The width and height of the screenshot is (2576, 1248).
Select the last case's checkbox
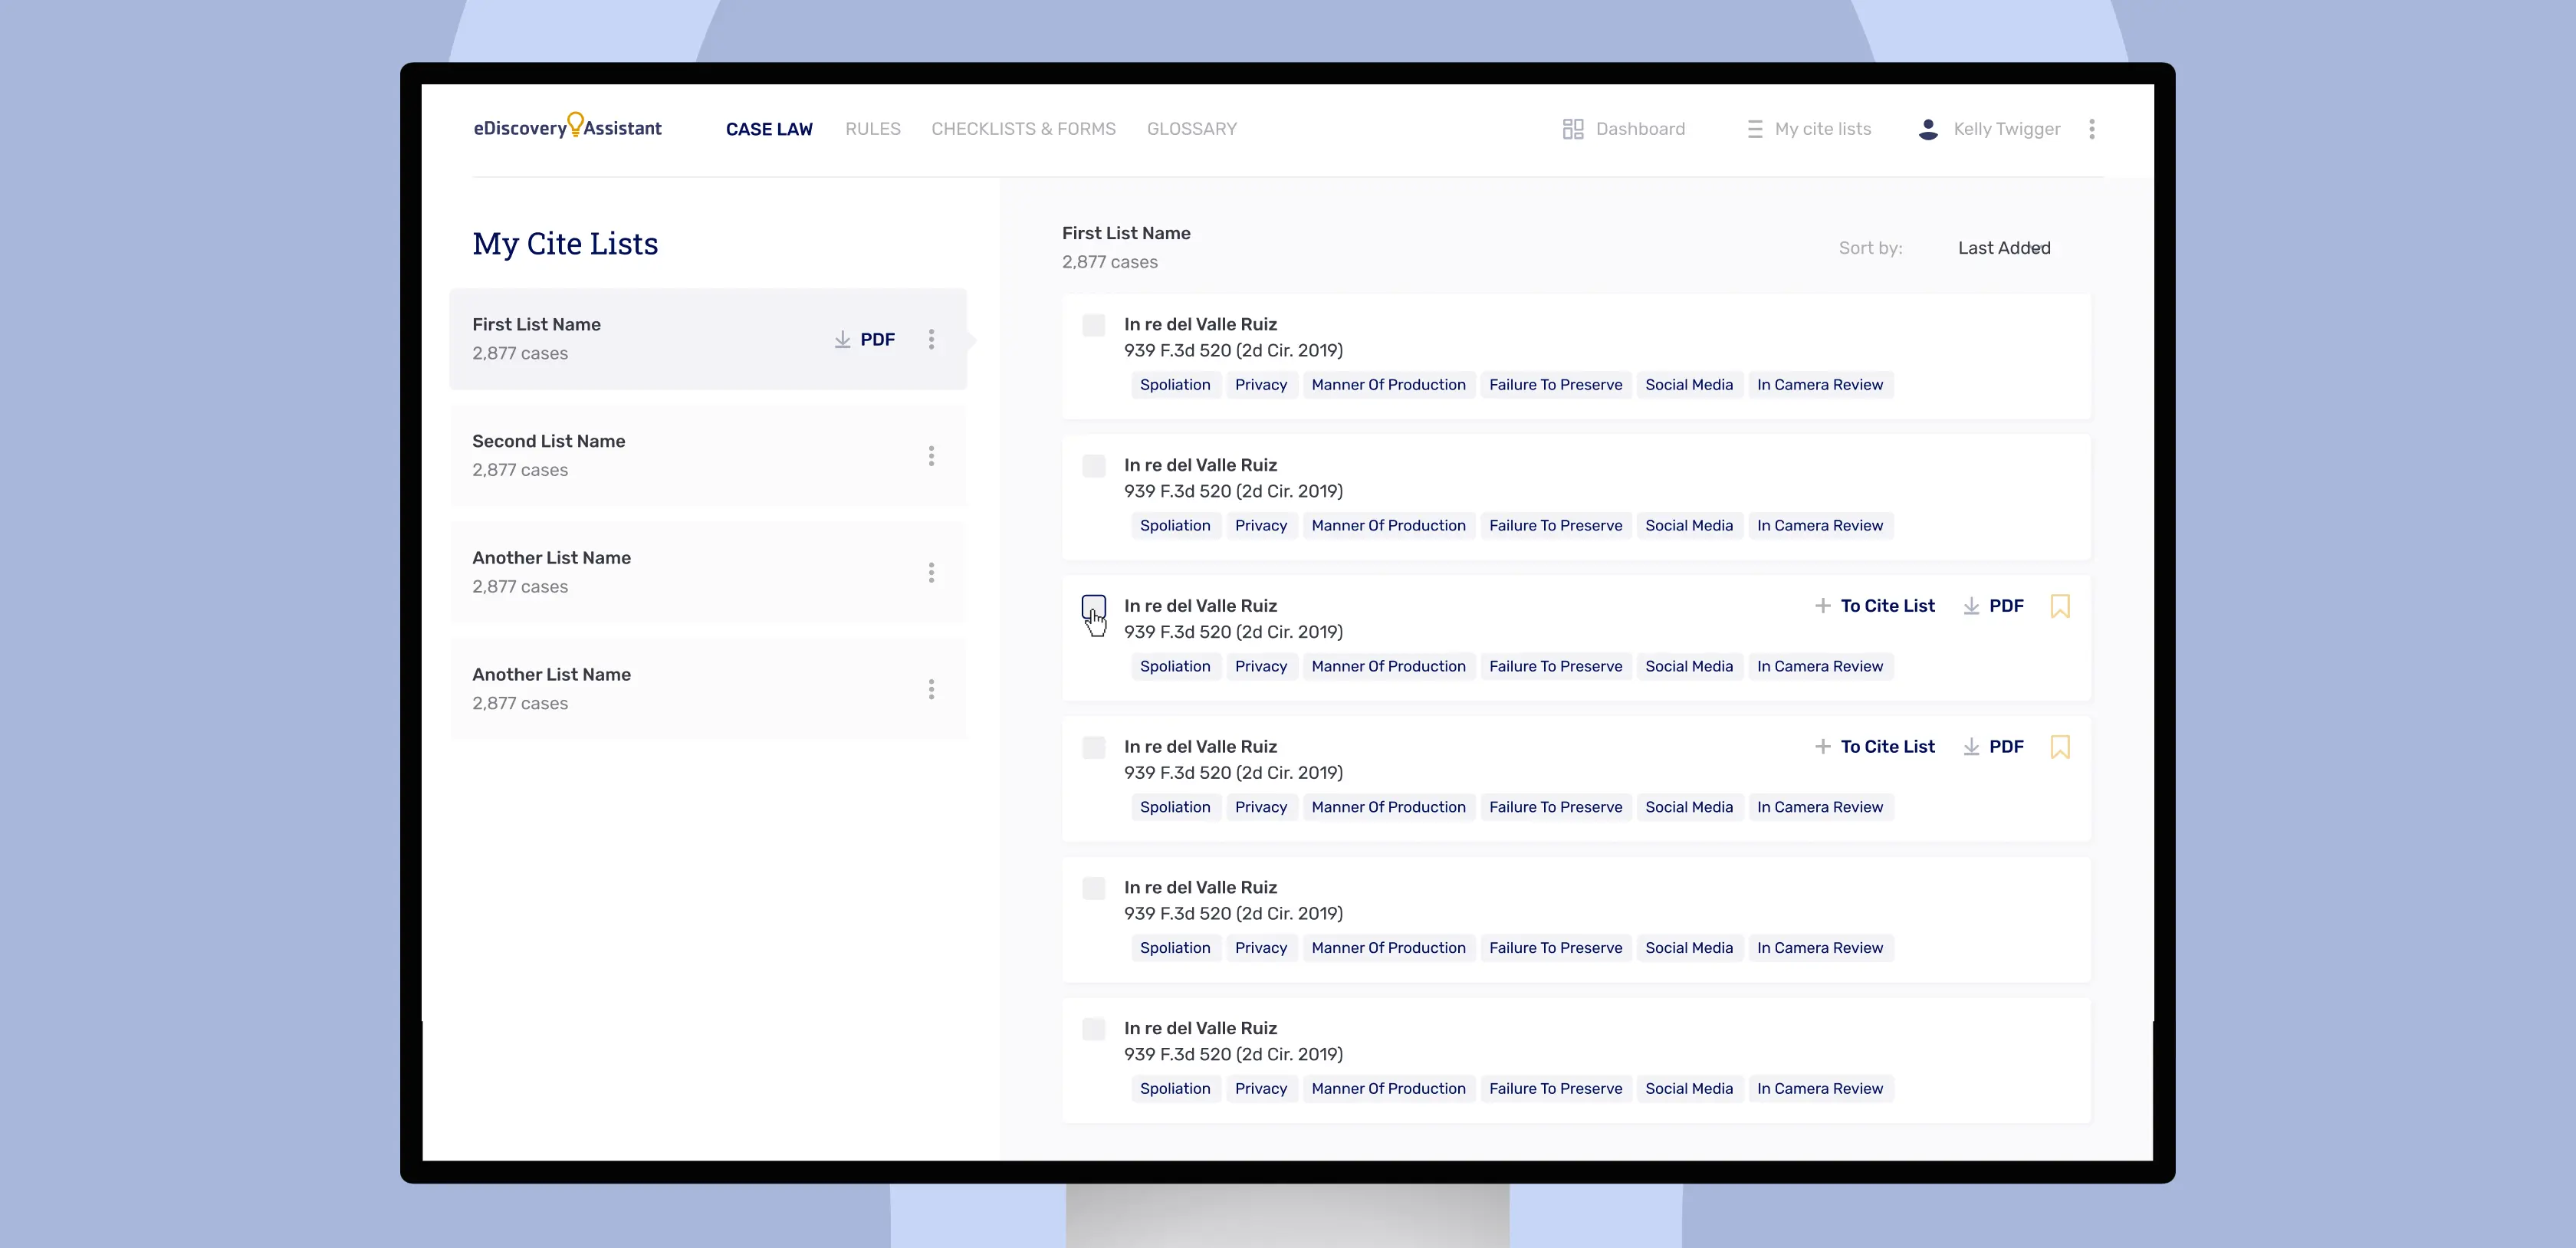click(1093, 1029)
